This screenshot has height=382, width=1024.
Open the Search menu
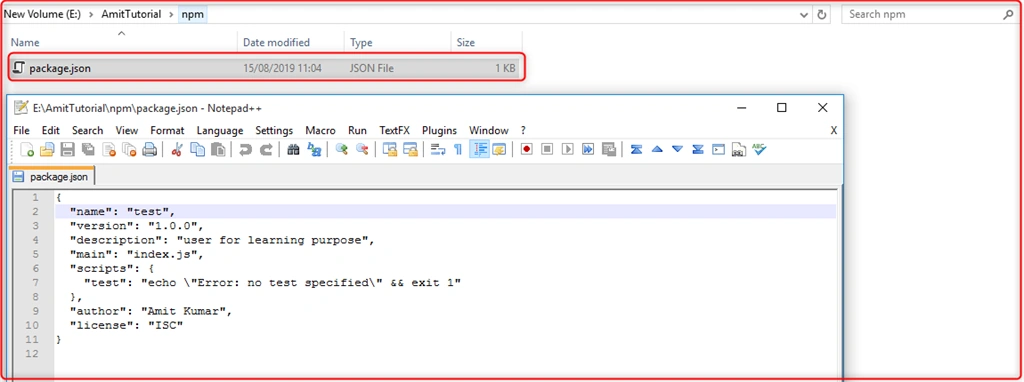point(88,131)
